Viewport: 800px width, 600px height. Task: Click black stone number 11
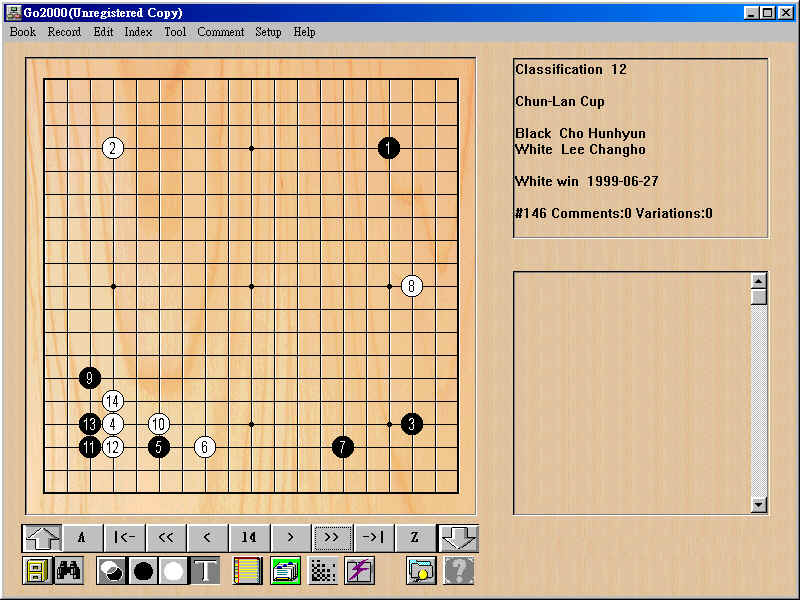[x=90, y=447]
